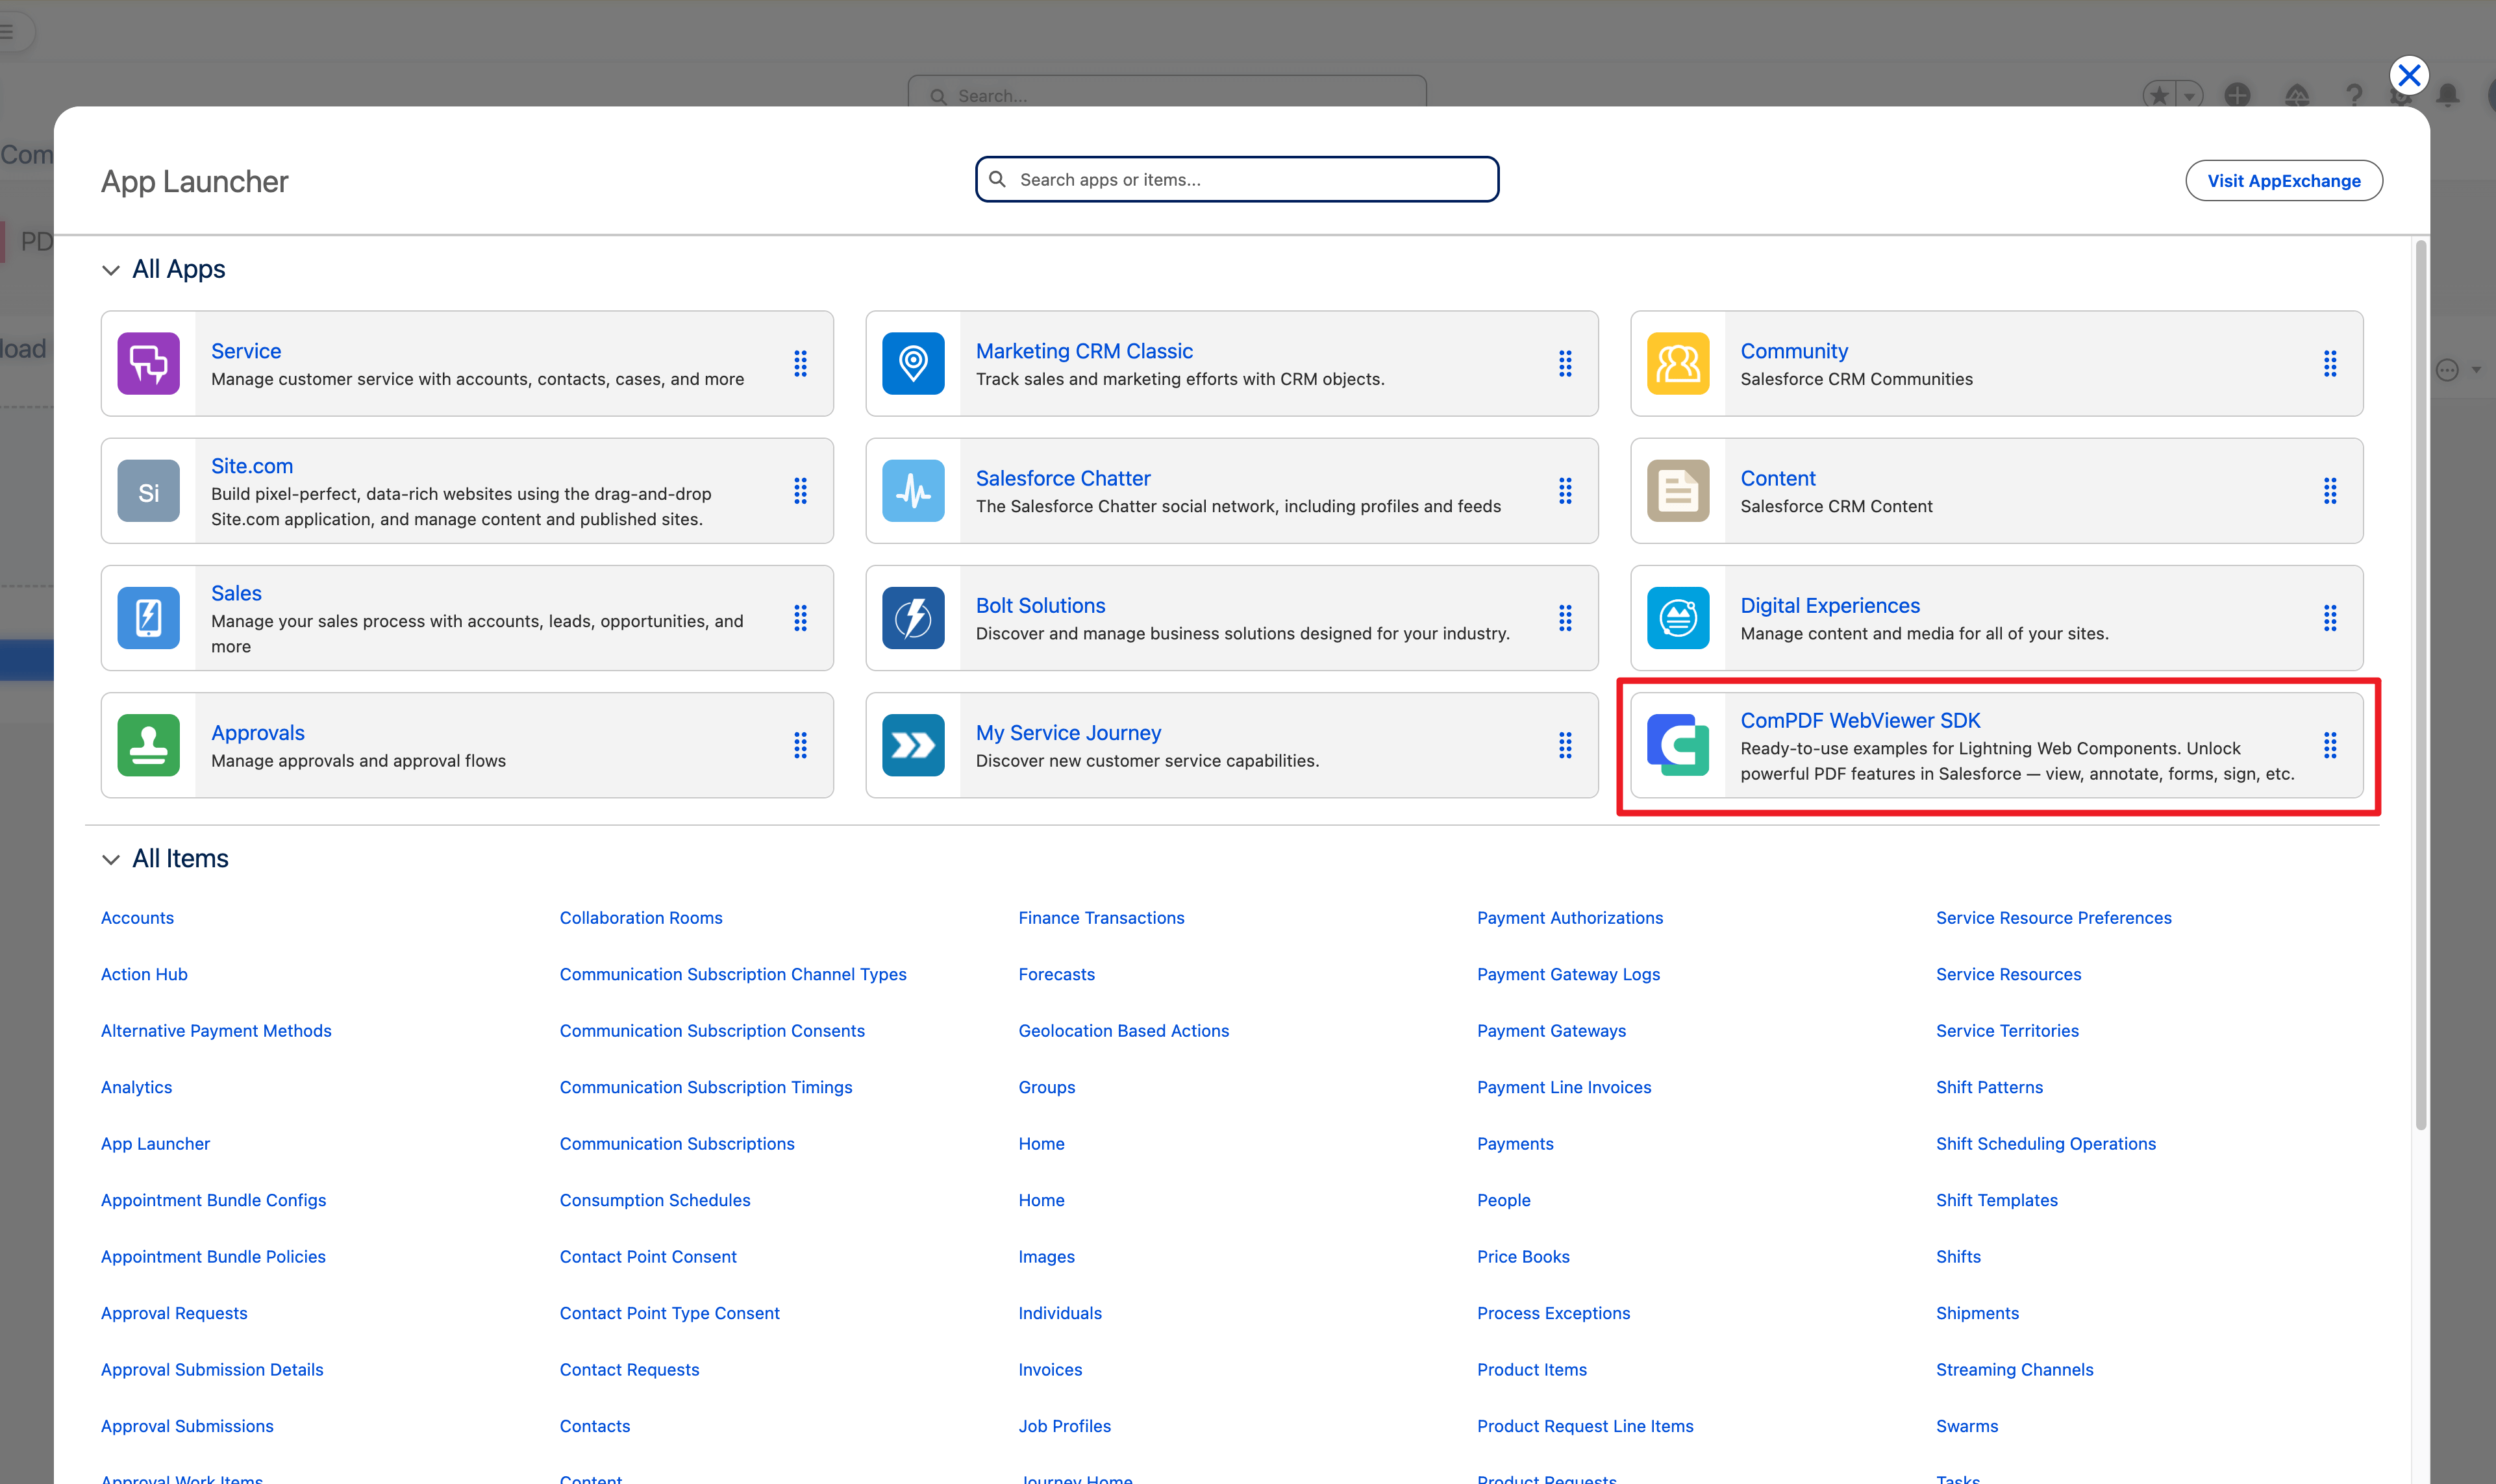This screenshot has width=2496, height=1484.
Task: Open the My Service Journey app icon
Action: click(912, 745)
